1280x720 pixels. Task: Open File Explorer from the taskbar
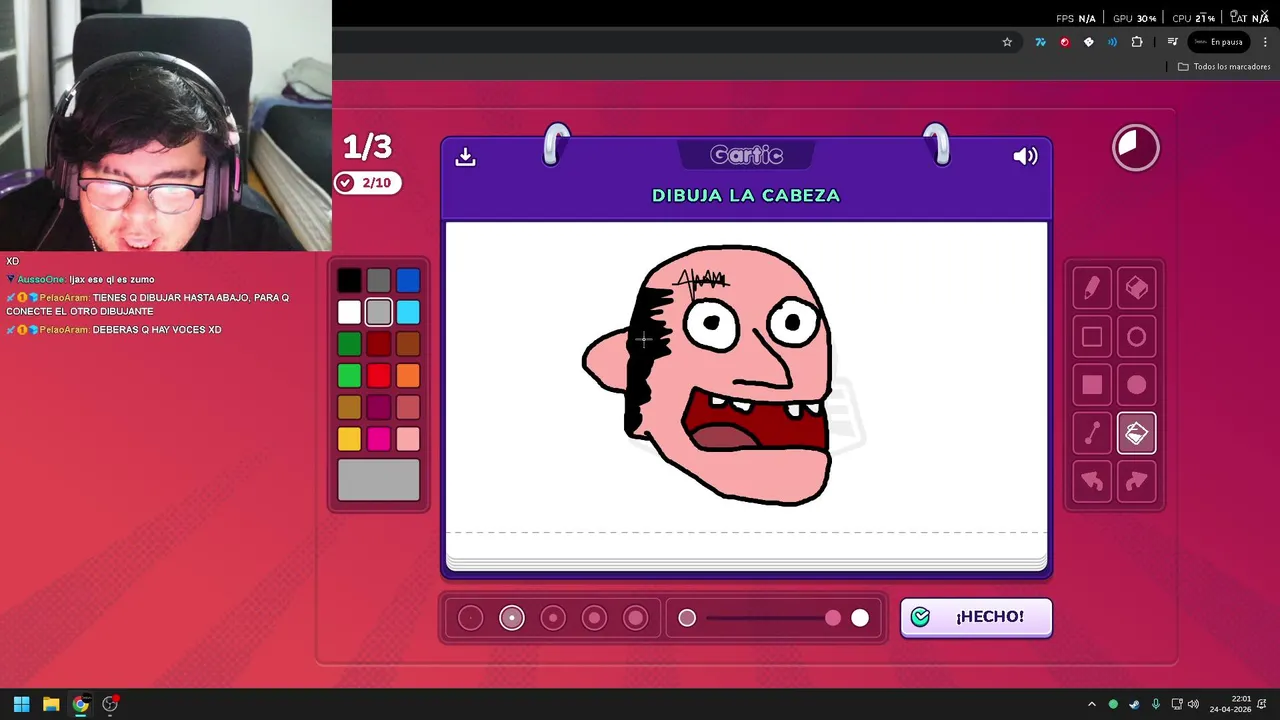point(51,704)
